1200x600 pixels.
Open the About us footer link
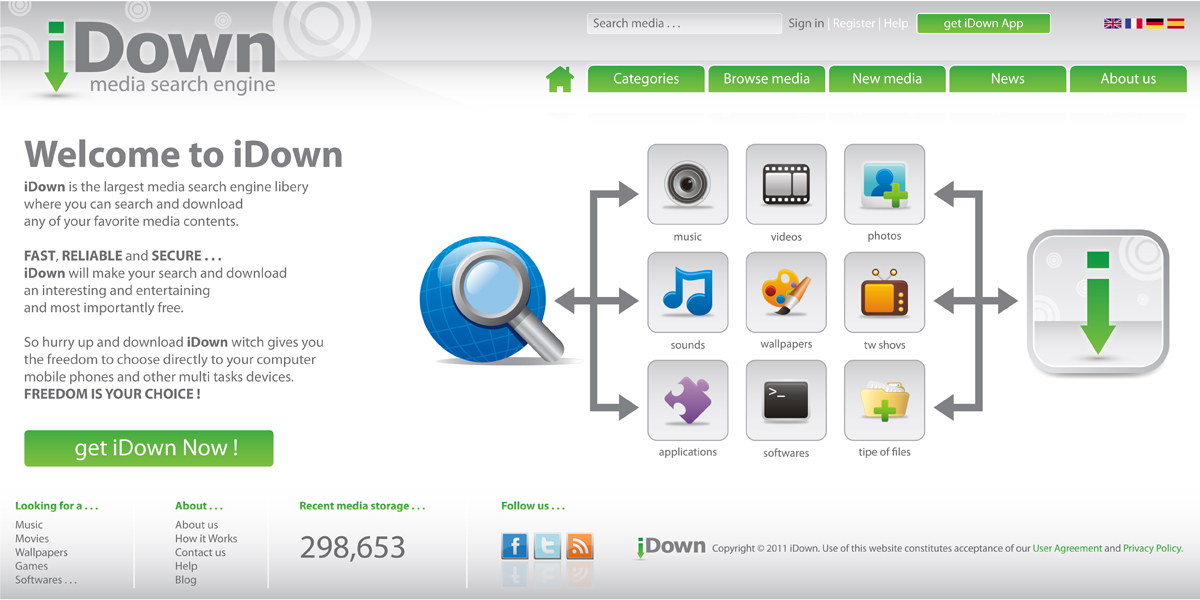pyautogui.click(x=196, y=525)
